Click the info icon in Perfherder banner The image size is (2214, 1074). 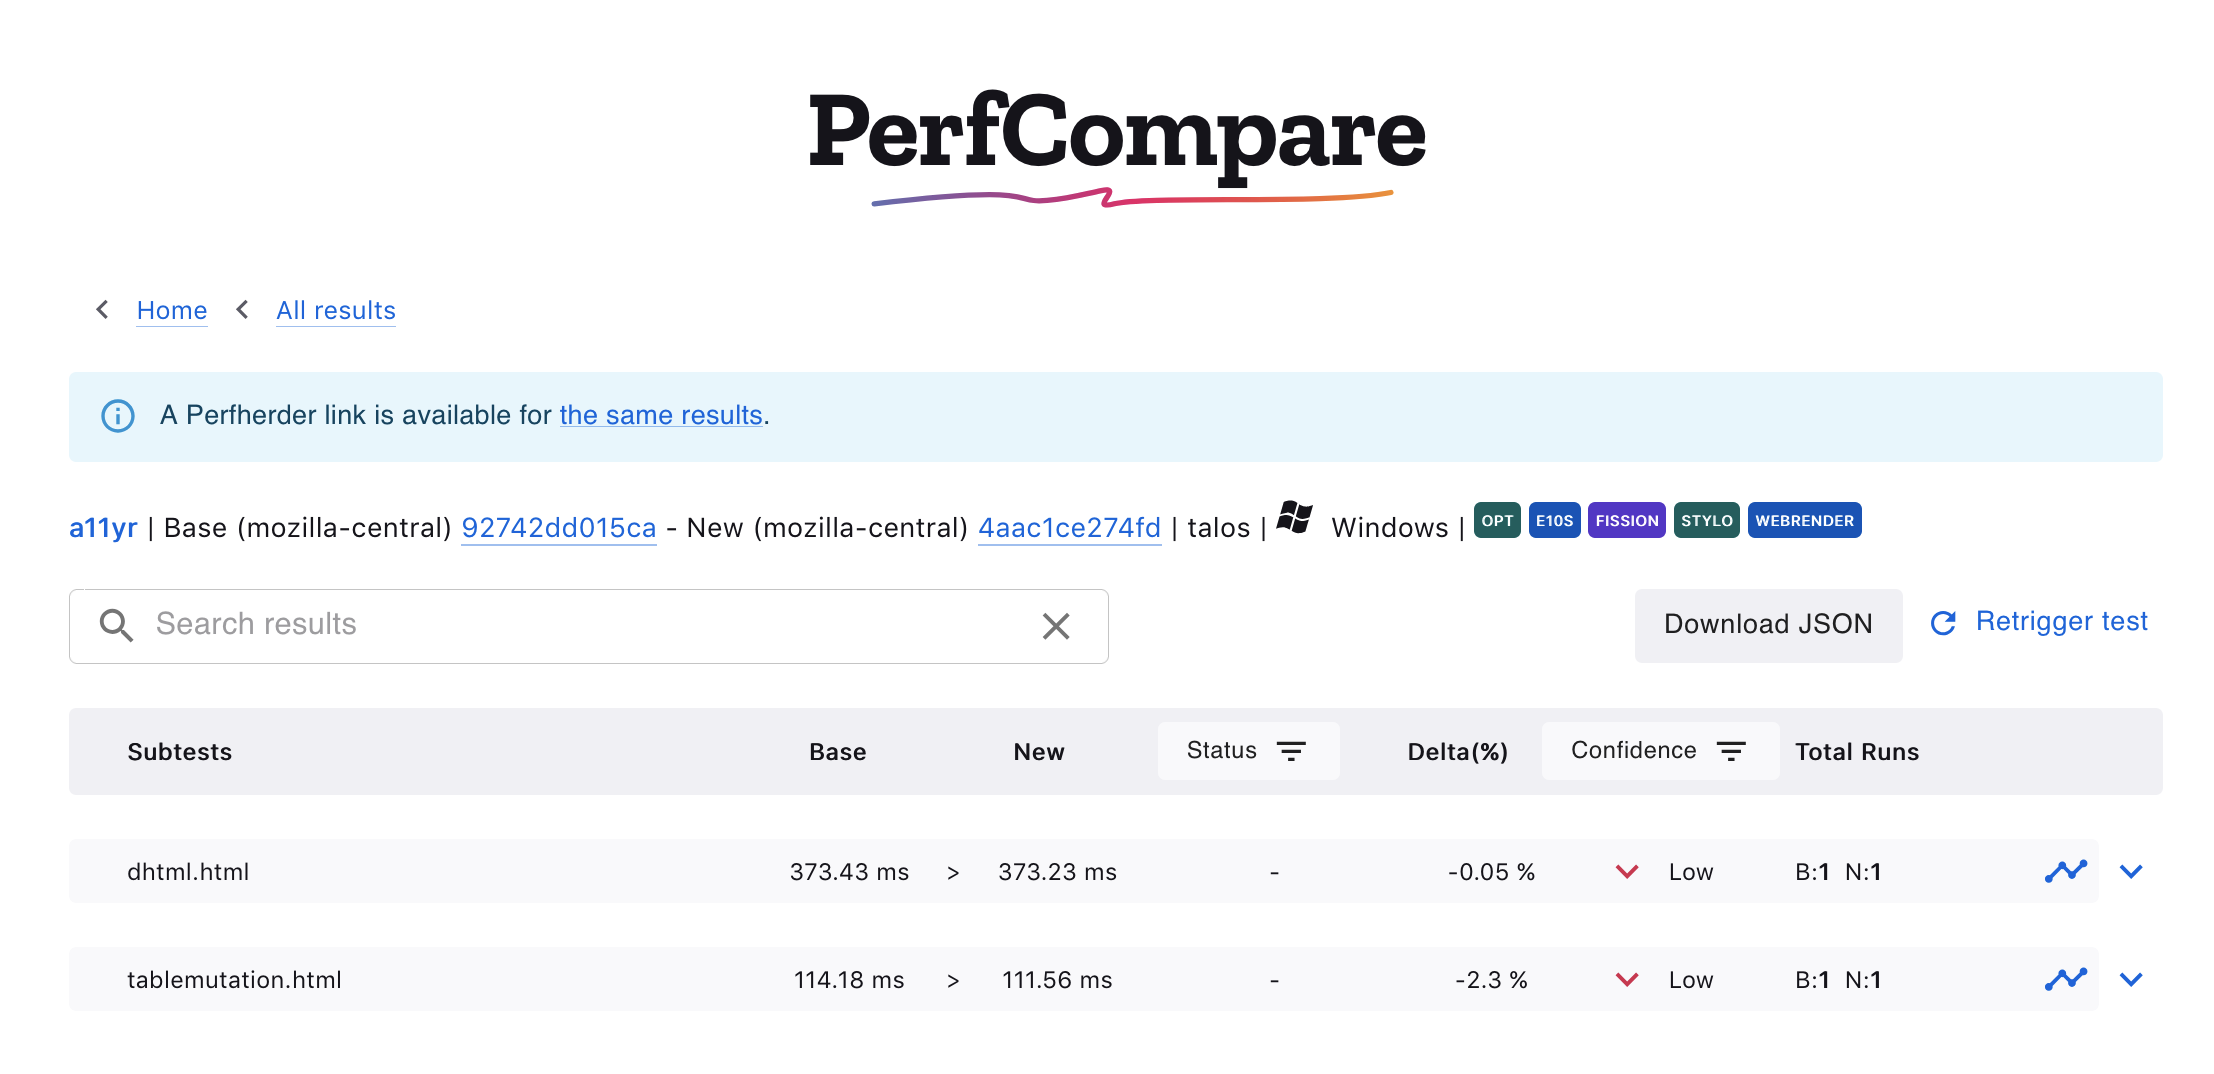click(x=118, y=416)
